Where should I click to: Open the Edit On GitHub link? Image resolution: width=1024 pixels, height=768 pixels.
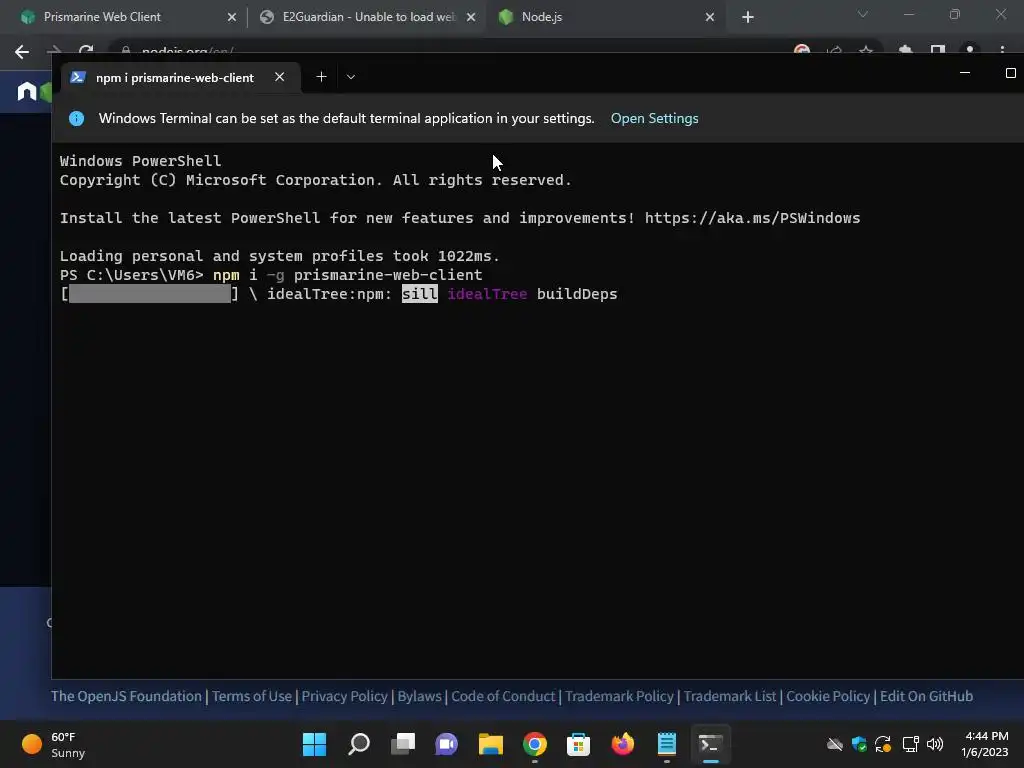[x=926, y=696]
